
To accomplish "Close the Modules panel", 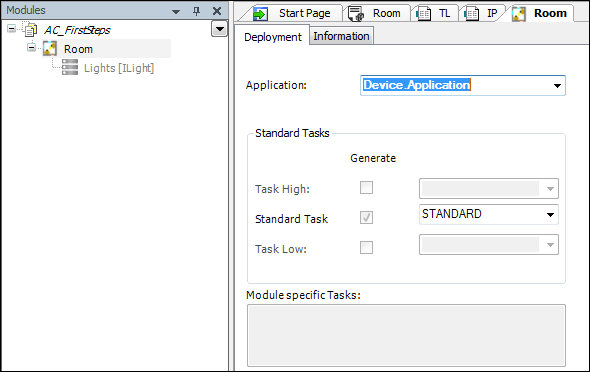I will point(217,11).
